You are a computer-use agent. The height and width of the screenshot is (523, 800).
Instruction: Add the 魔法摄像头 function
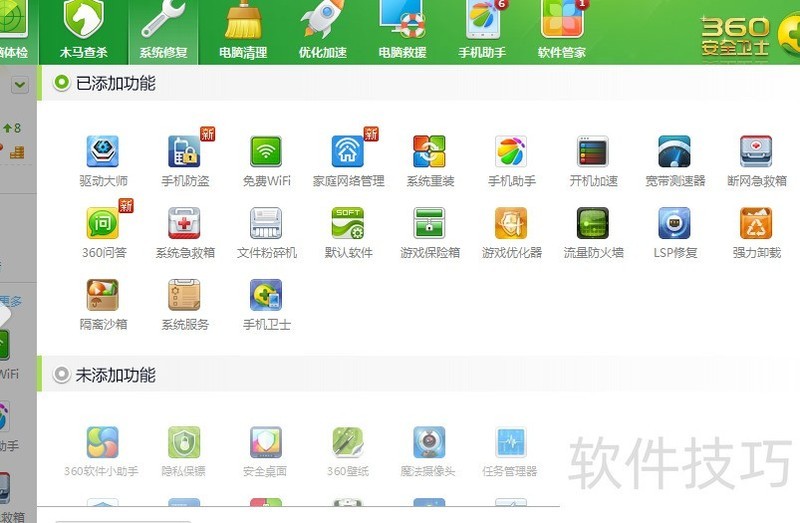(429, 452)
